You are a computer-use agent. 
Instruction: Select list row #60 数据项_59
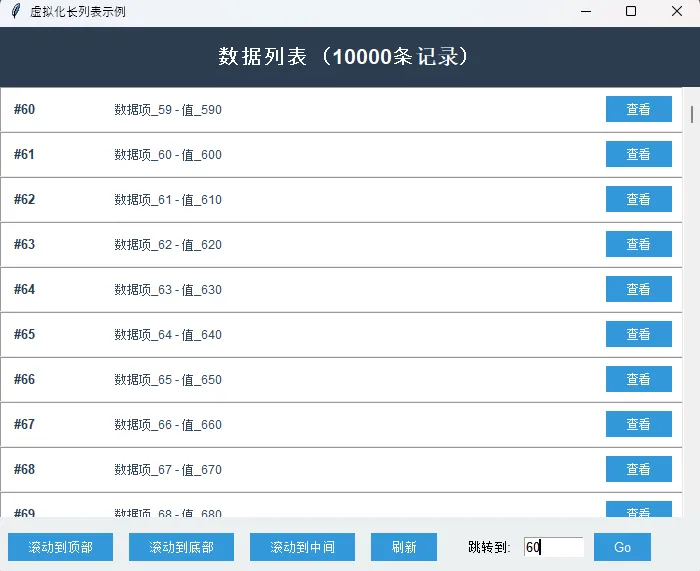click(300, 110)
